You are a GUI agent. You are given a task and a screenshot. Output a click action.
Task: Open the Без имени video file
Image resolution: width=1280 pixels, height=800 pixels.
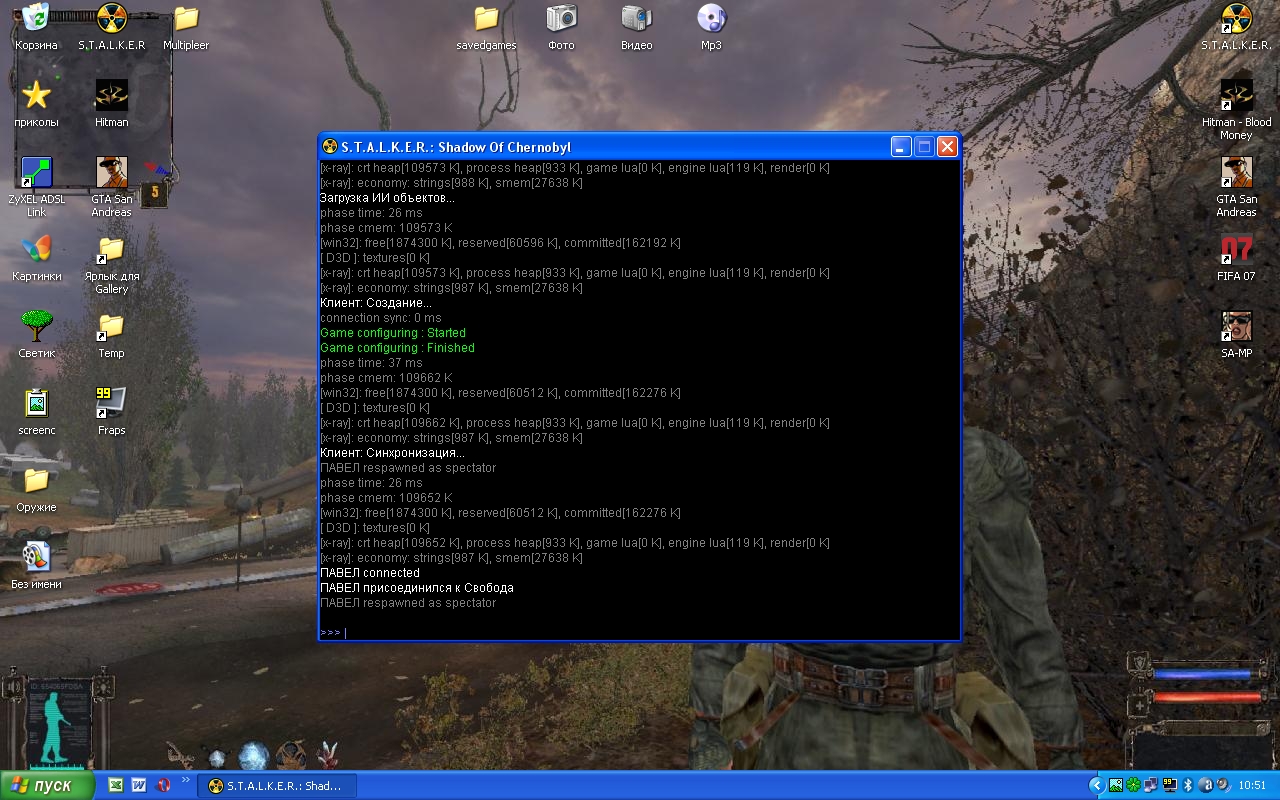pos(36,566)
